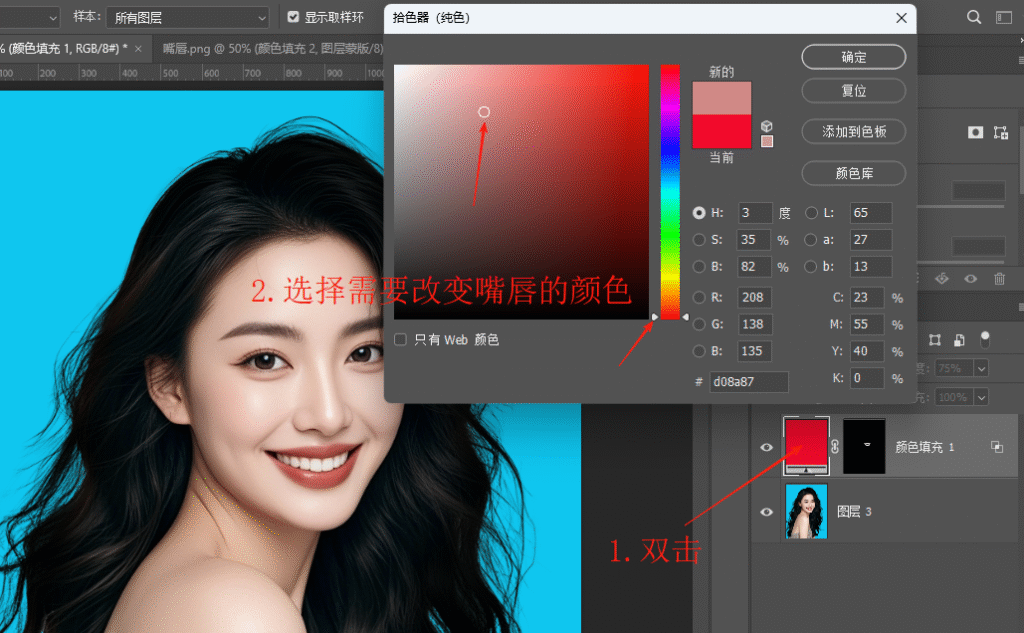Click the R value field showing 208
Viewport: 1024px width, 633px height.
pos(754,297)
